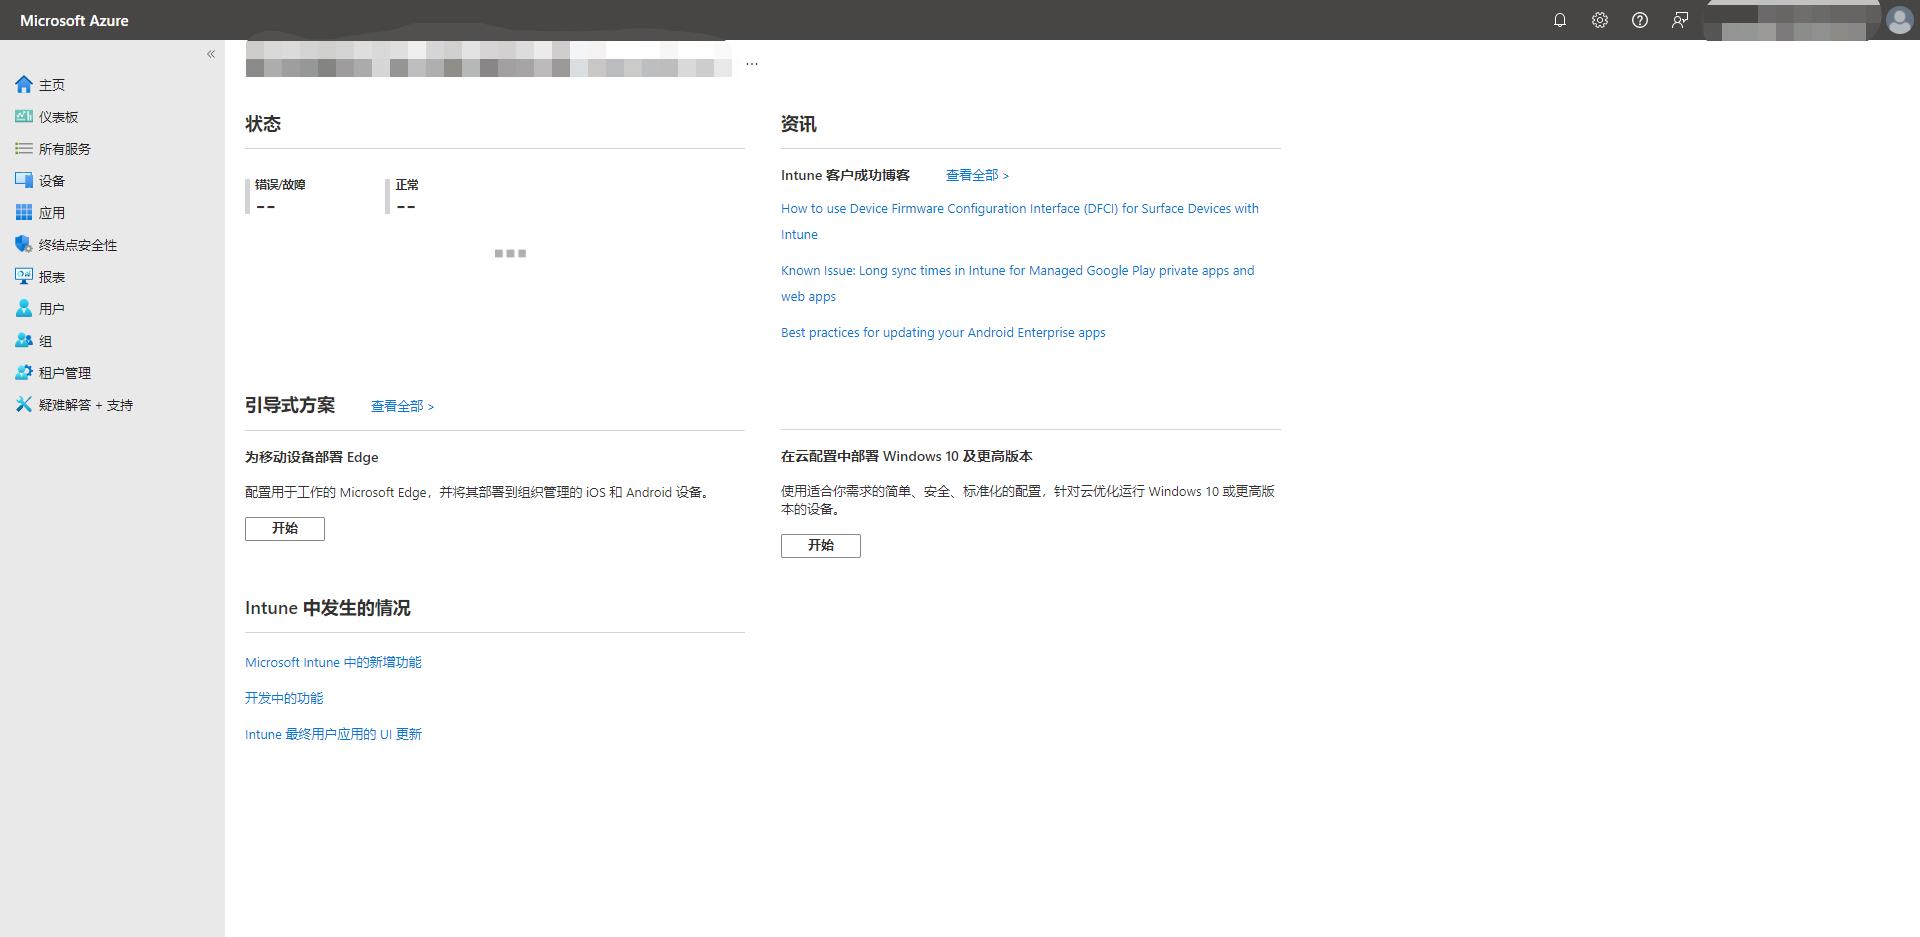1920x937 pixels.
Task: Click the 设备 devices icon
Action: (x=24, y=180)
